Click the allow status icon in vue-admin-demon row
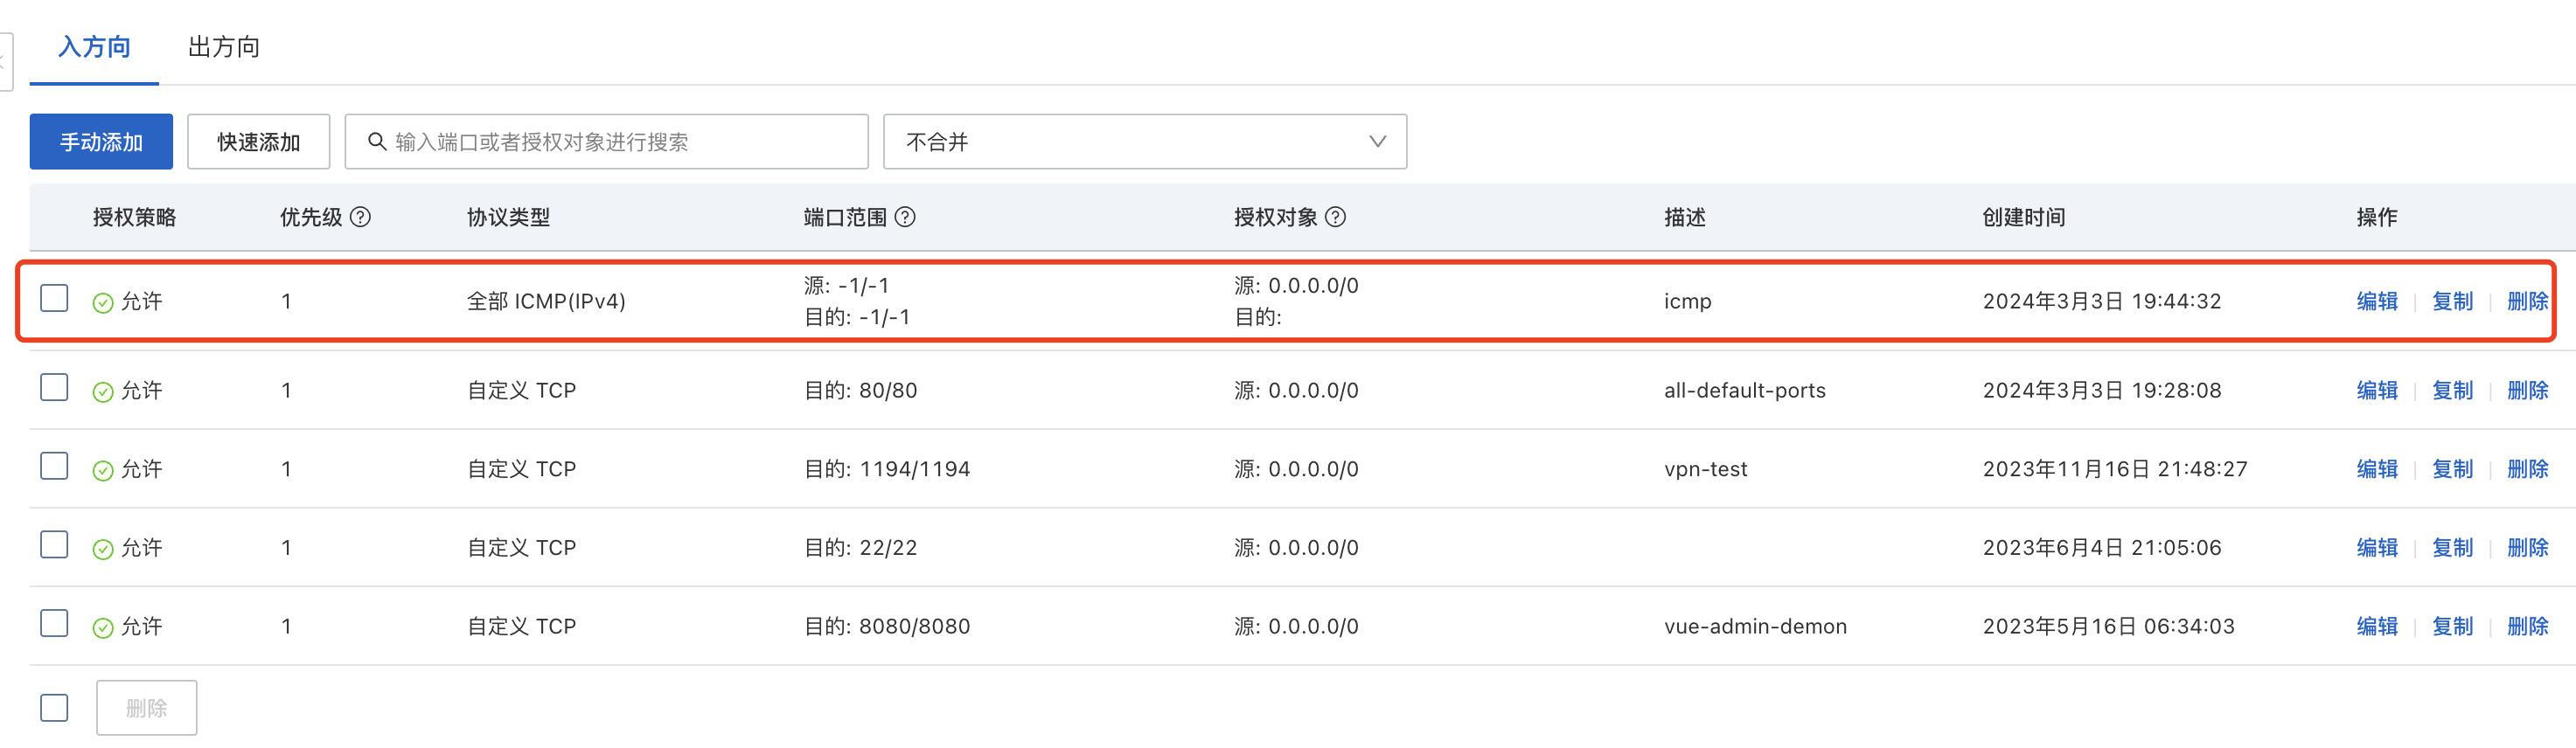 pyautogui.click(x=103, y=628)
